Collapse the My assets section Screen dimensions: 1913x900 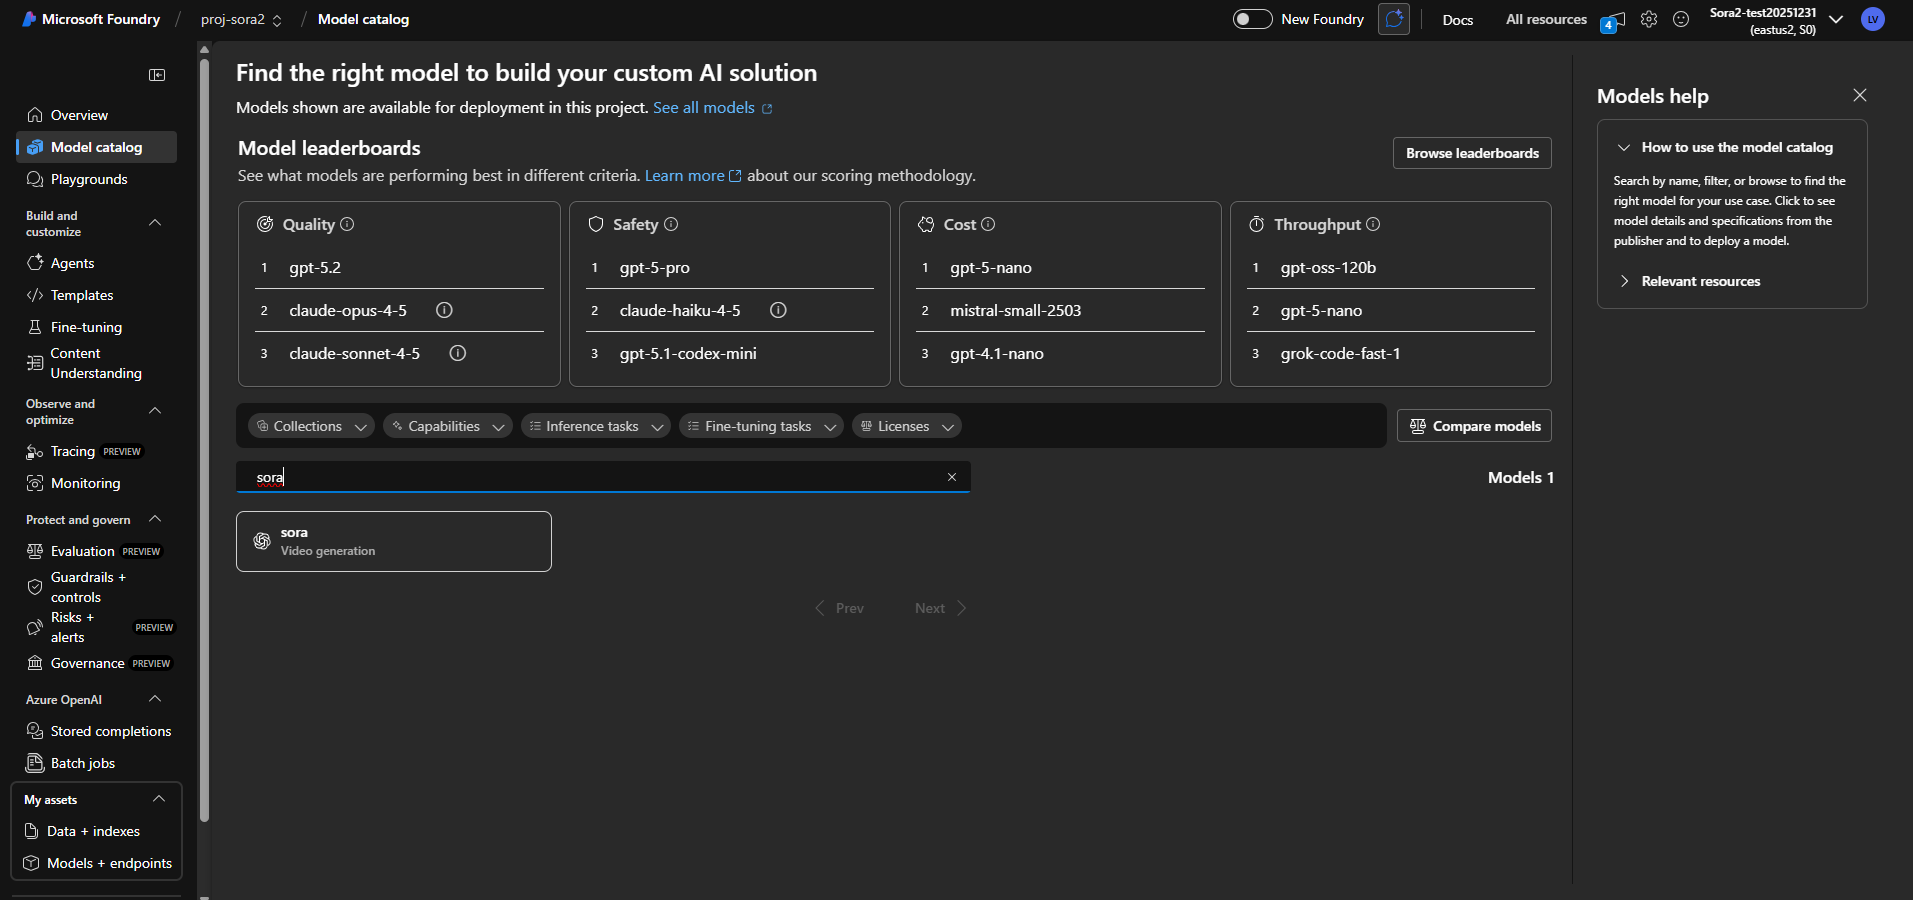159,799
